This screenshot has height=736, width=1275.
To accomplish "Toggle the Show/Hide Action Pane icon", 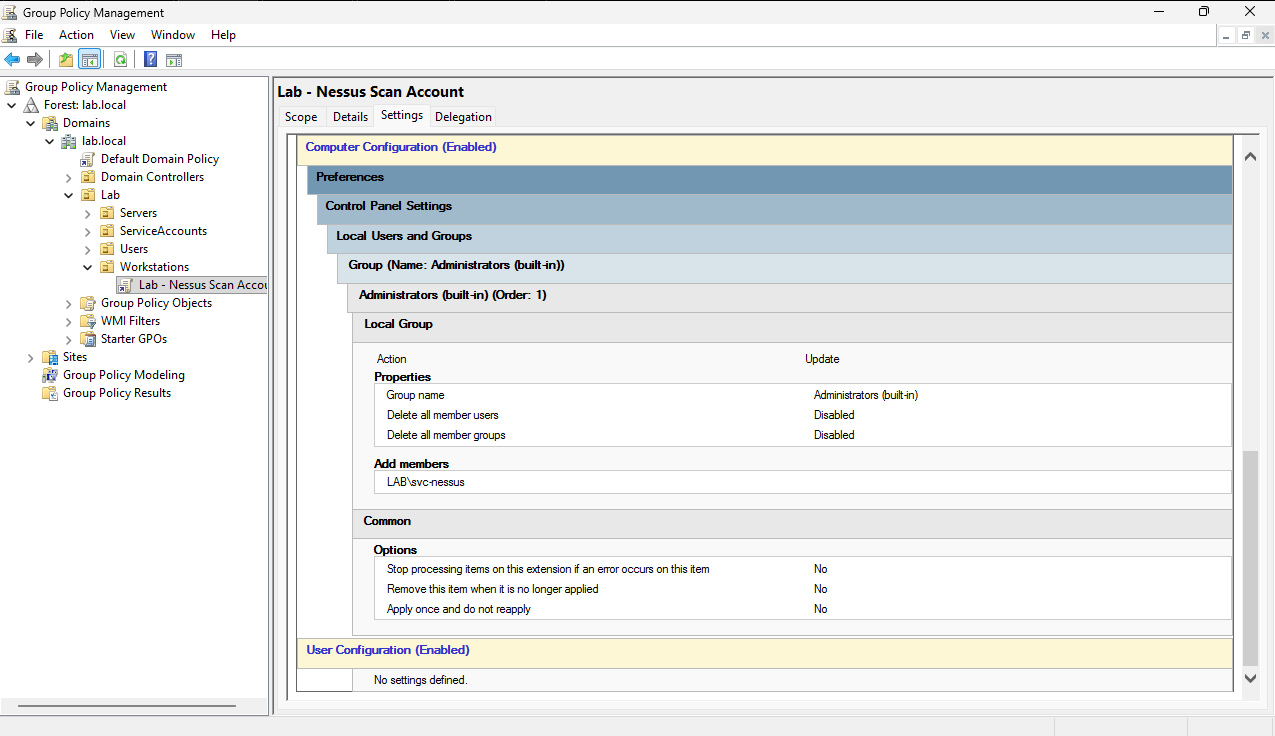I will coord(174,59).
